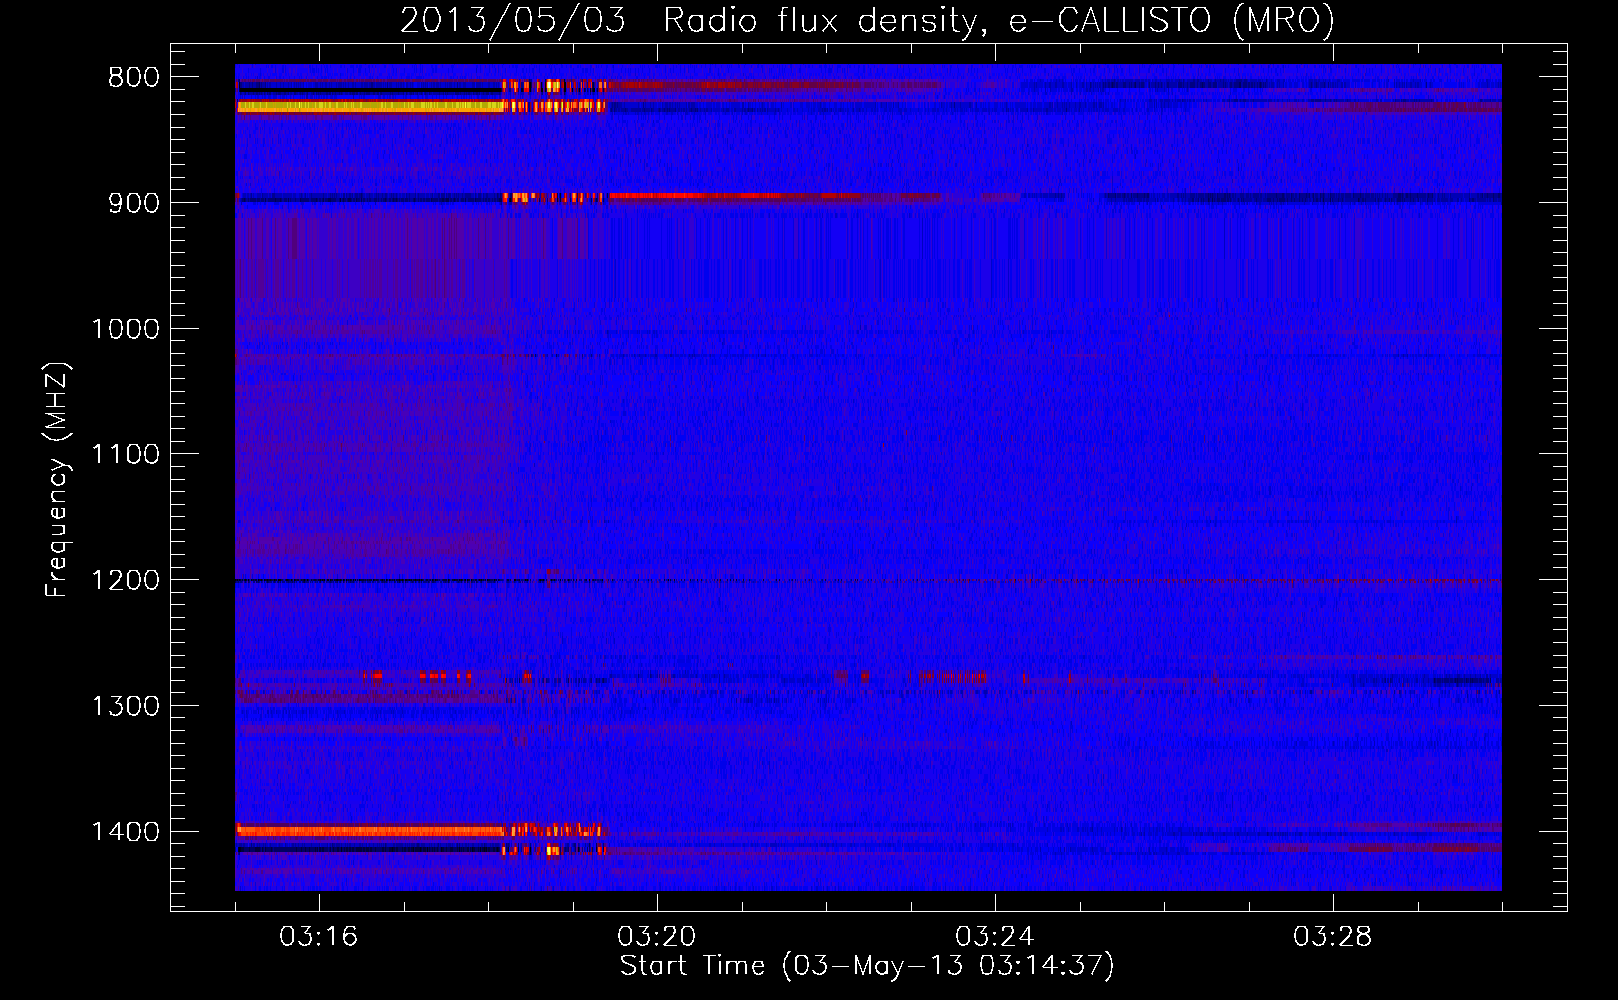Image resolution: width=1618 pixels, height=1000 pixels.
Task: Select the 1200 frequency axis label
Action: coord(125,581)
